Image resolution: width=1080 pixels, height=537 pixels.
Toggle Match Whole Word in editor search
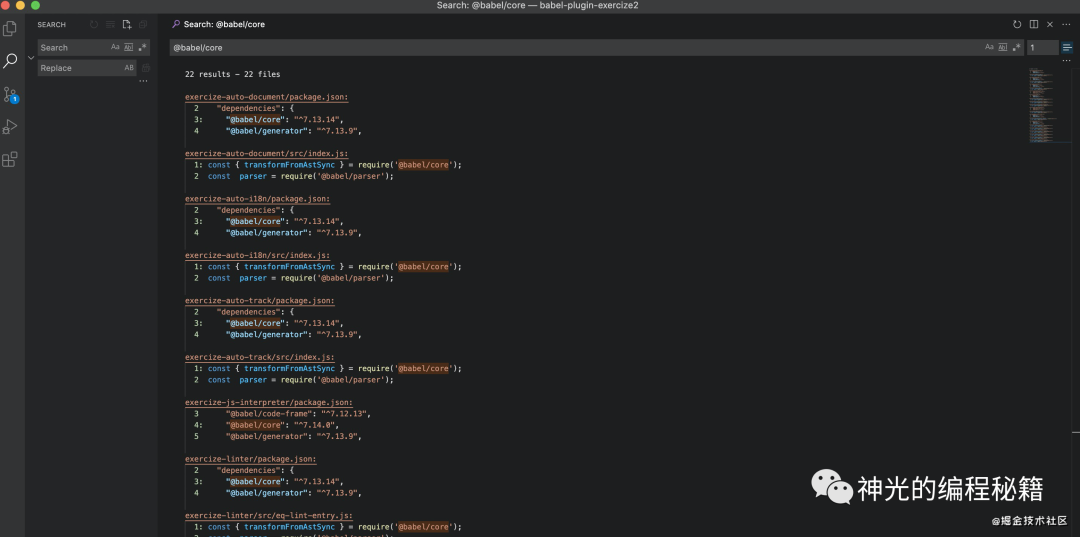1003,48
